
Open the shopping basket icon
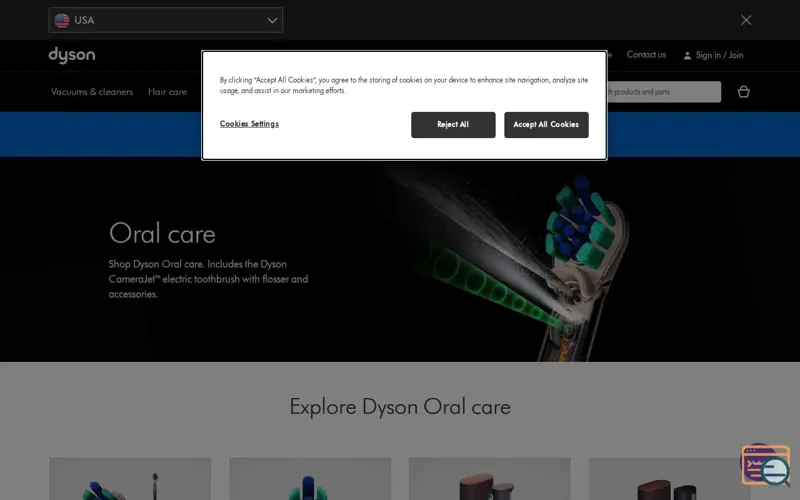click(743, 92)
